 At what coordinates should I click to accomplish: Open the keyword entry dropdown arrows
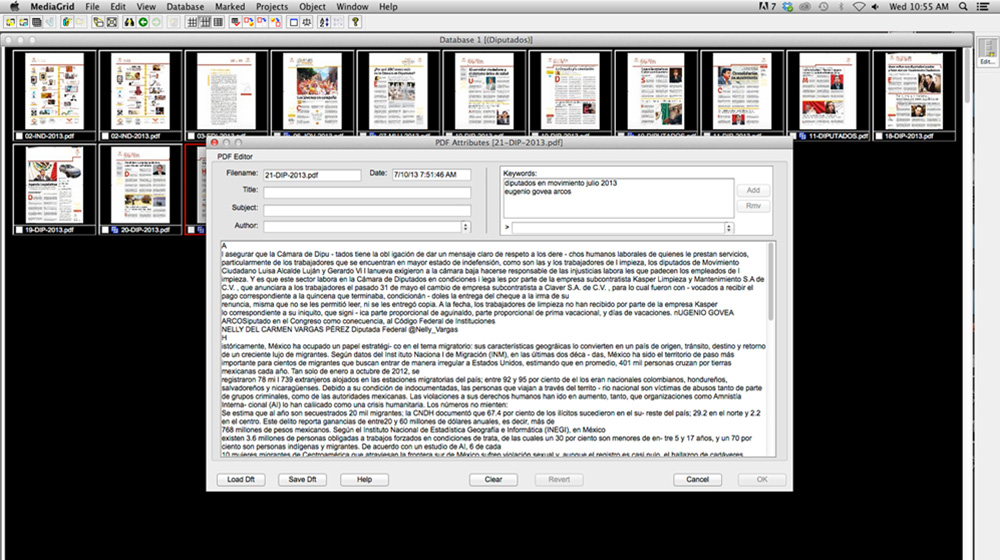point(729,228)
